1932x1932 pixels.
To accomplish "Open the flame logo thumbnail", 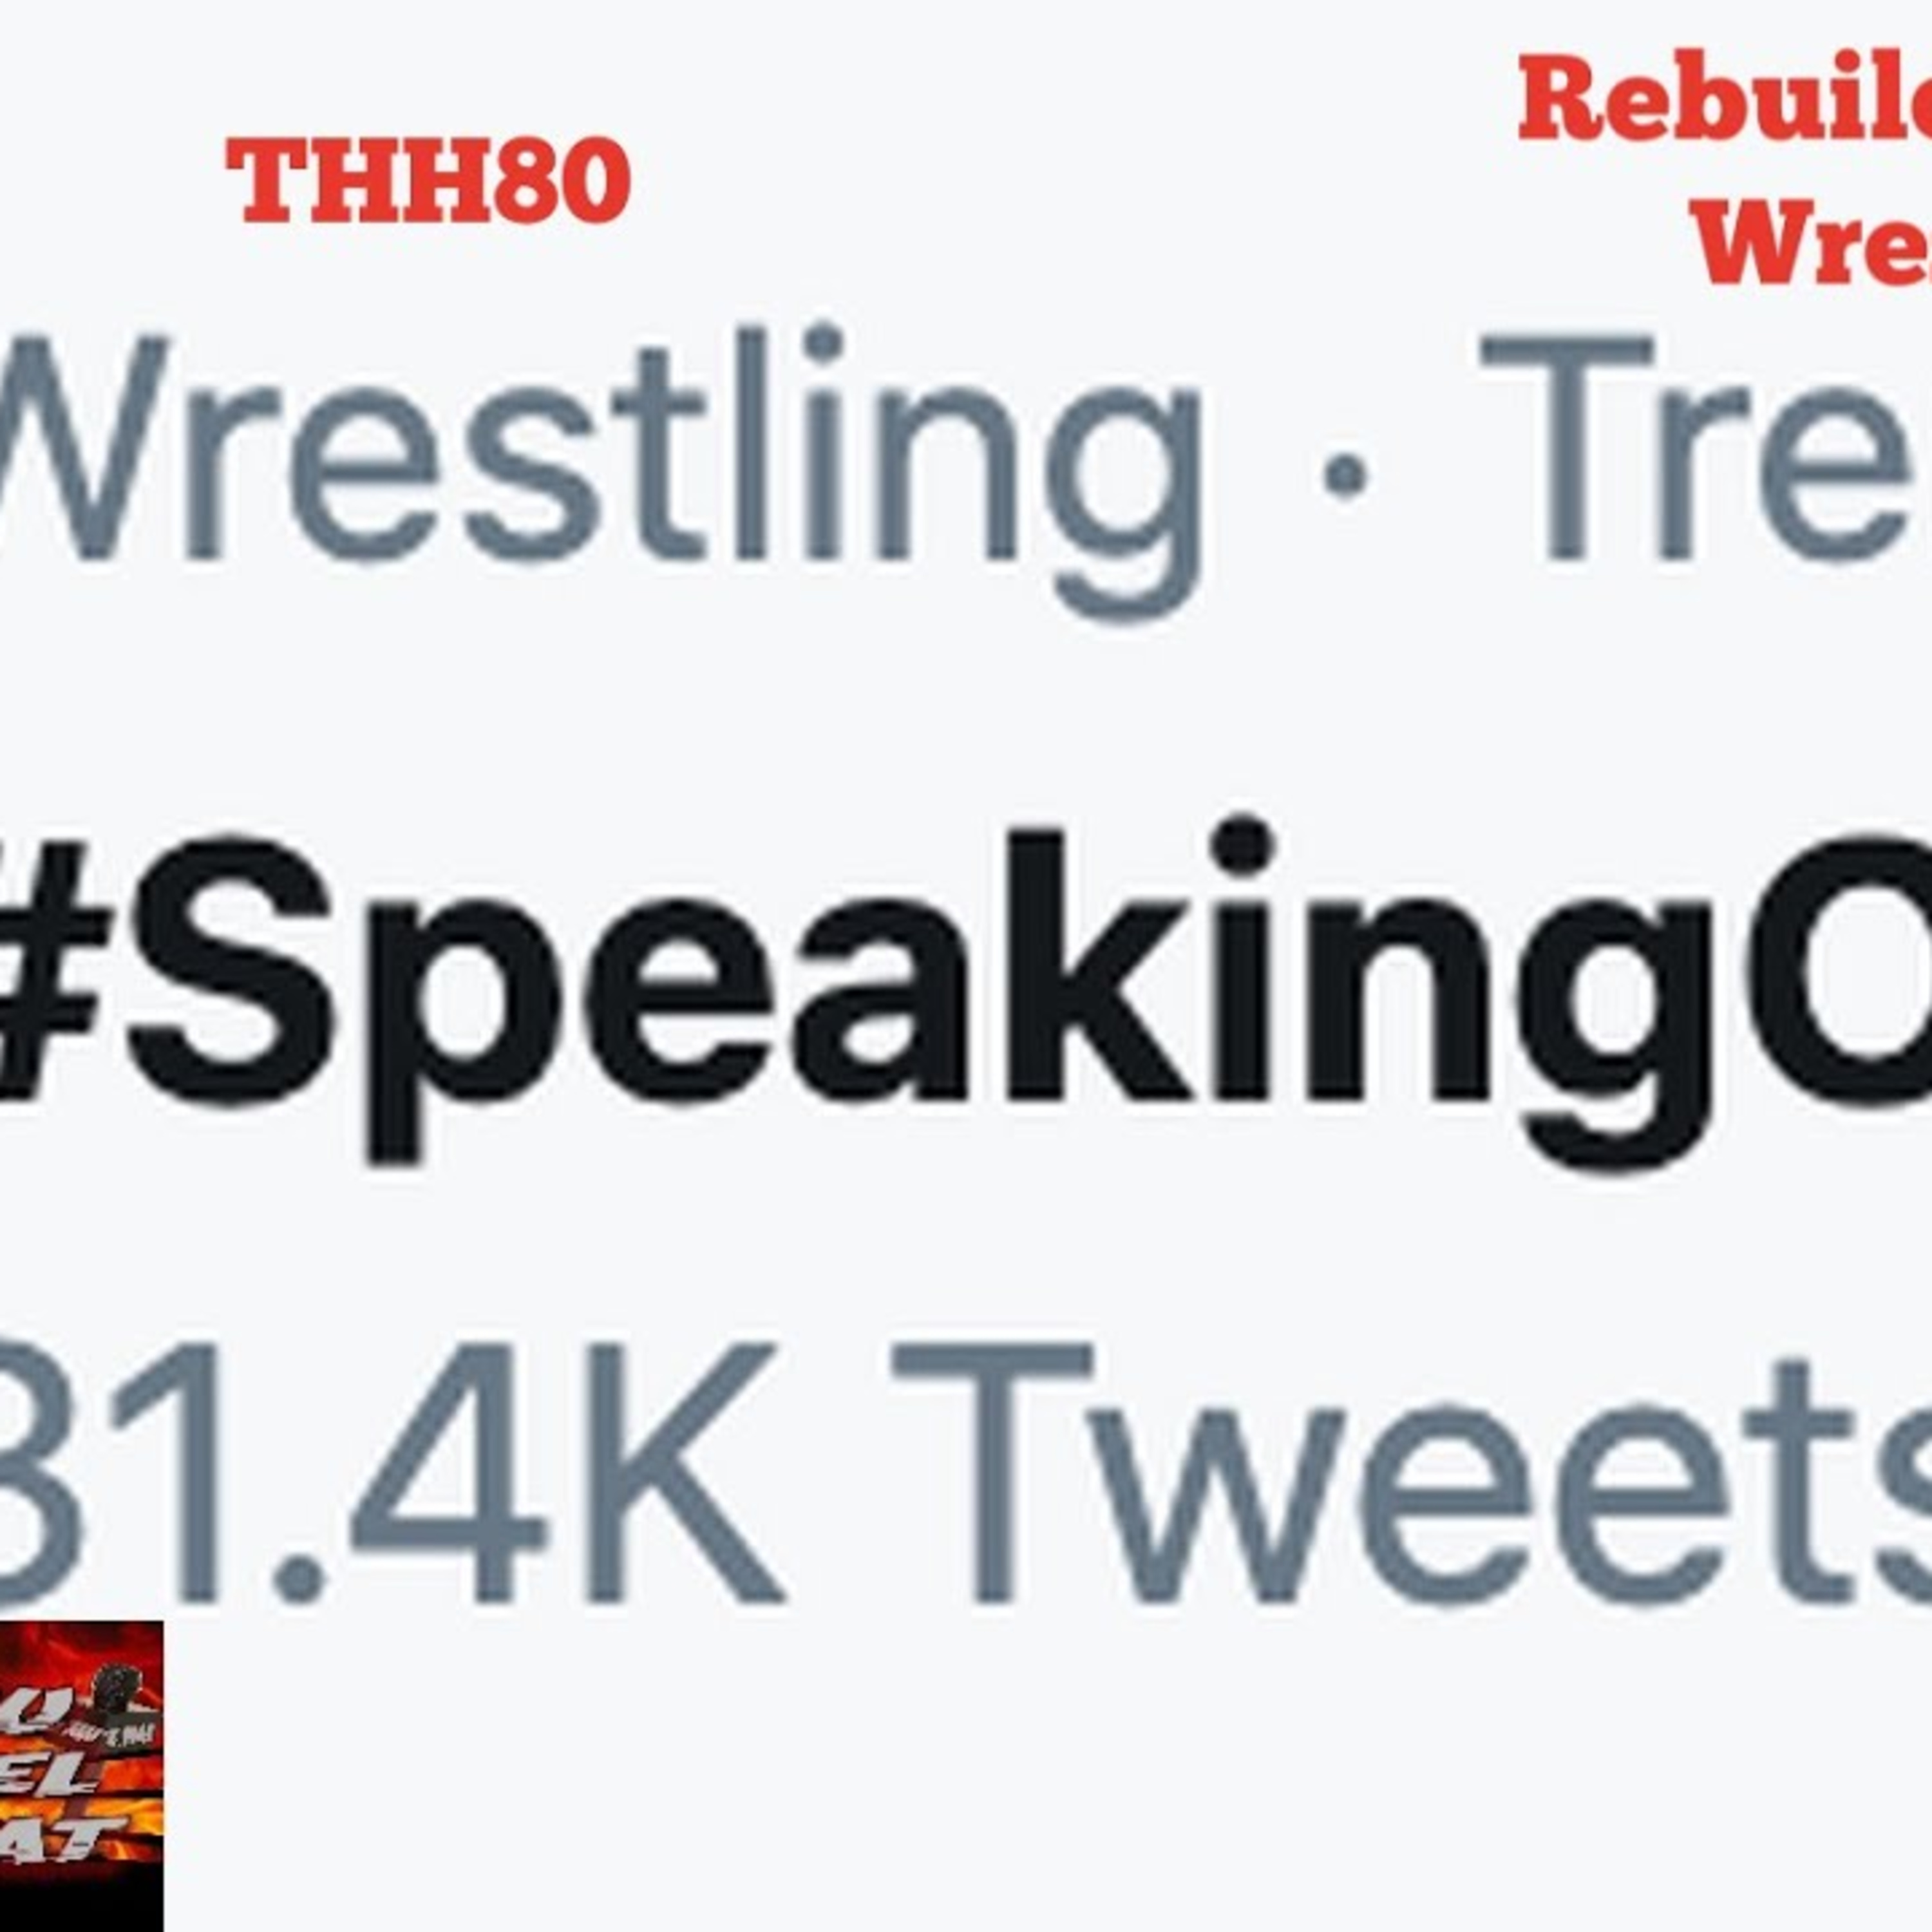I will click(81, 1777).
